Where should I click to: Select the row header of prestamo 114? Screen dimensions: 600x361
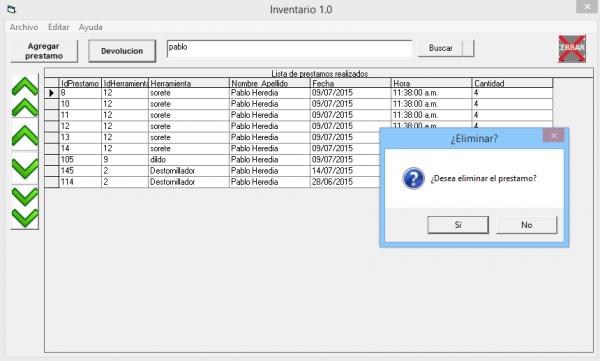(x=52, y=182)
